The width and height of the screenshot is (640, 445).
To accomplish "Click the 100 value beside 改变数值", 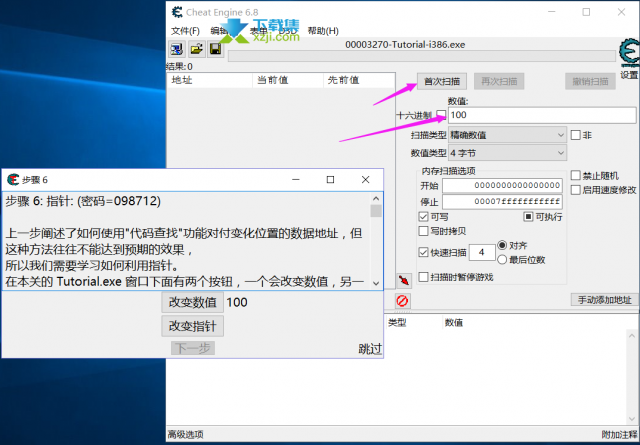I will [237, 303].
